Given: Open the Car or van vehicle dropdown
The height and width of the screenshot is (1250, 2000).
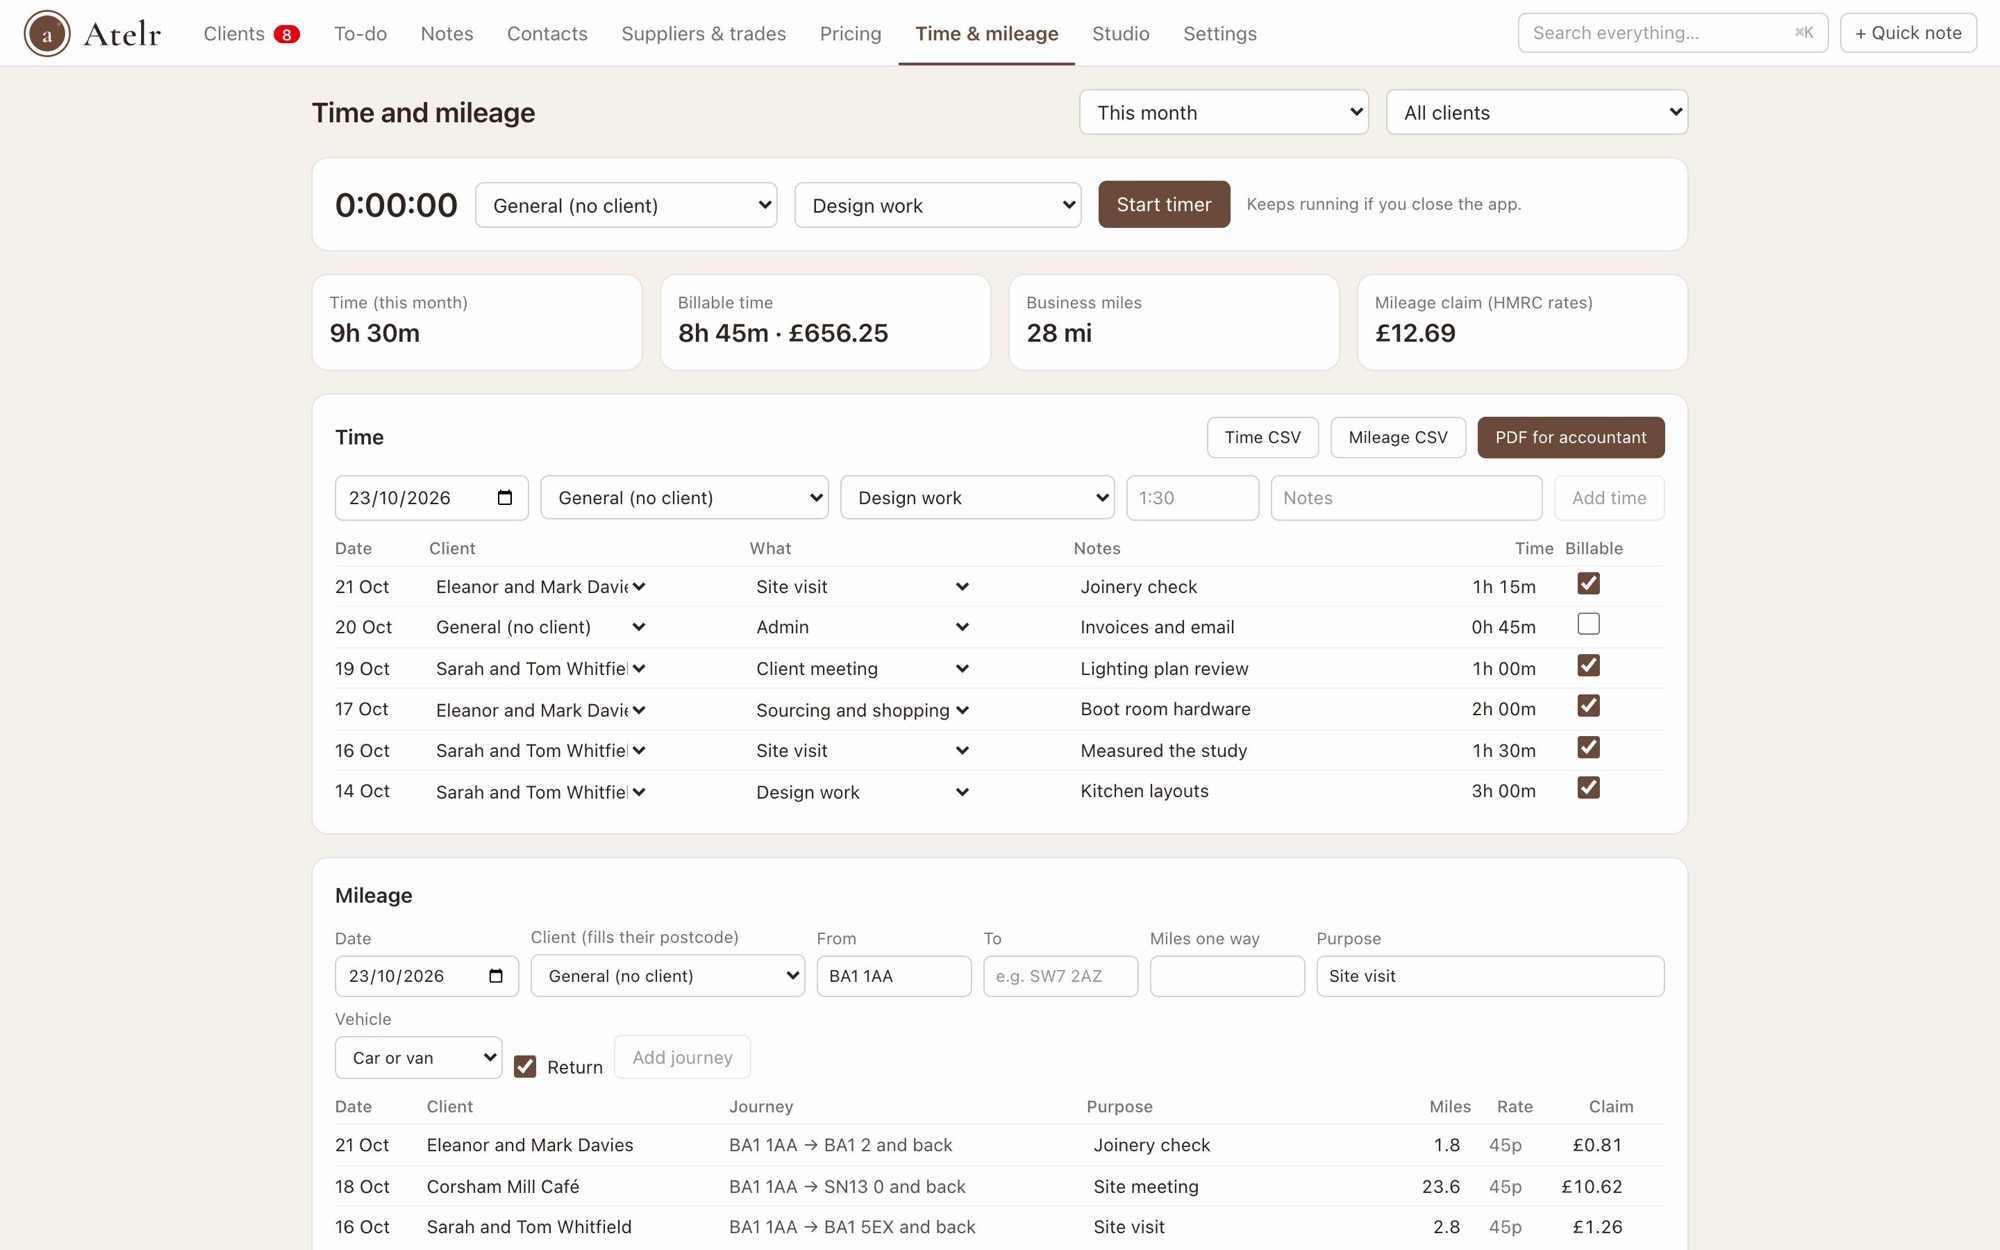Looking at the screenshot, I should (x=419, y=1058).
